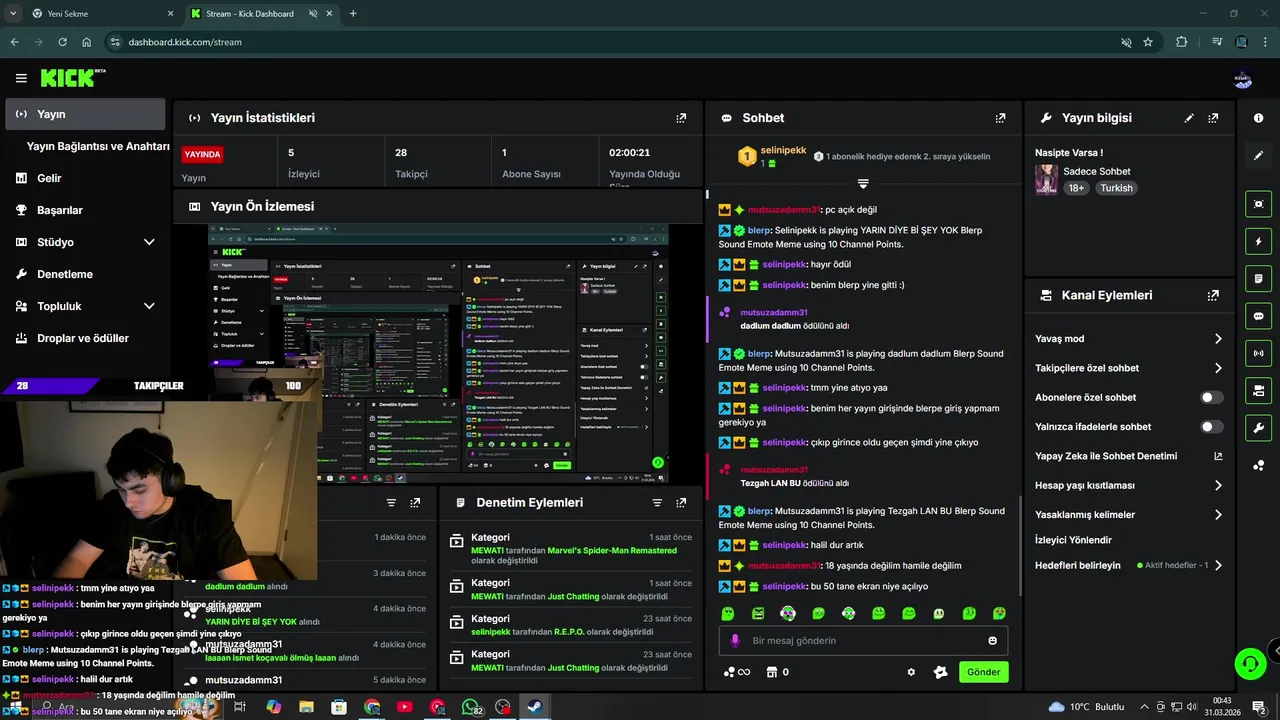The height and width of the screenshot is (720, 1280).
Task: Open Hedefleri belirleyin chevron
Action: pos(1218,565)
